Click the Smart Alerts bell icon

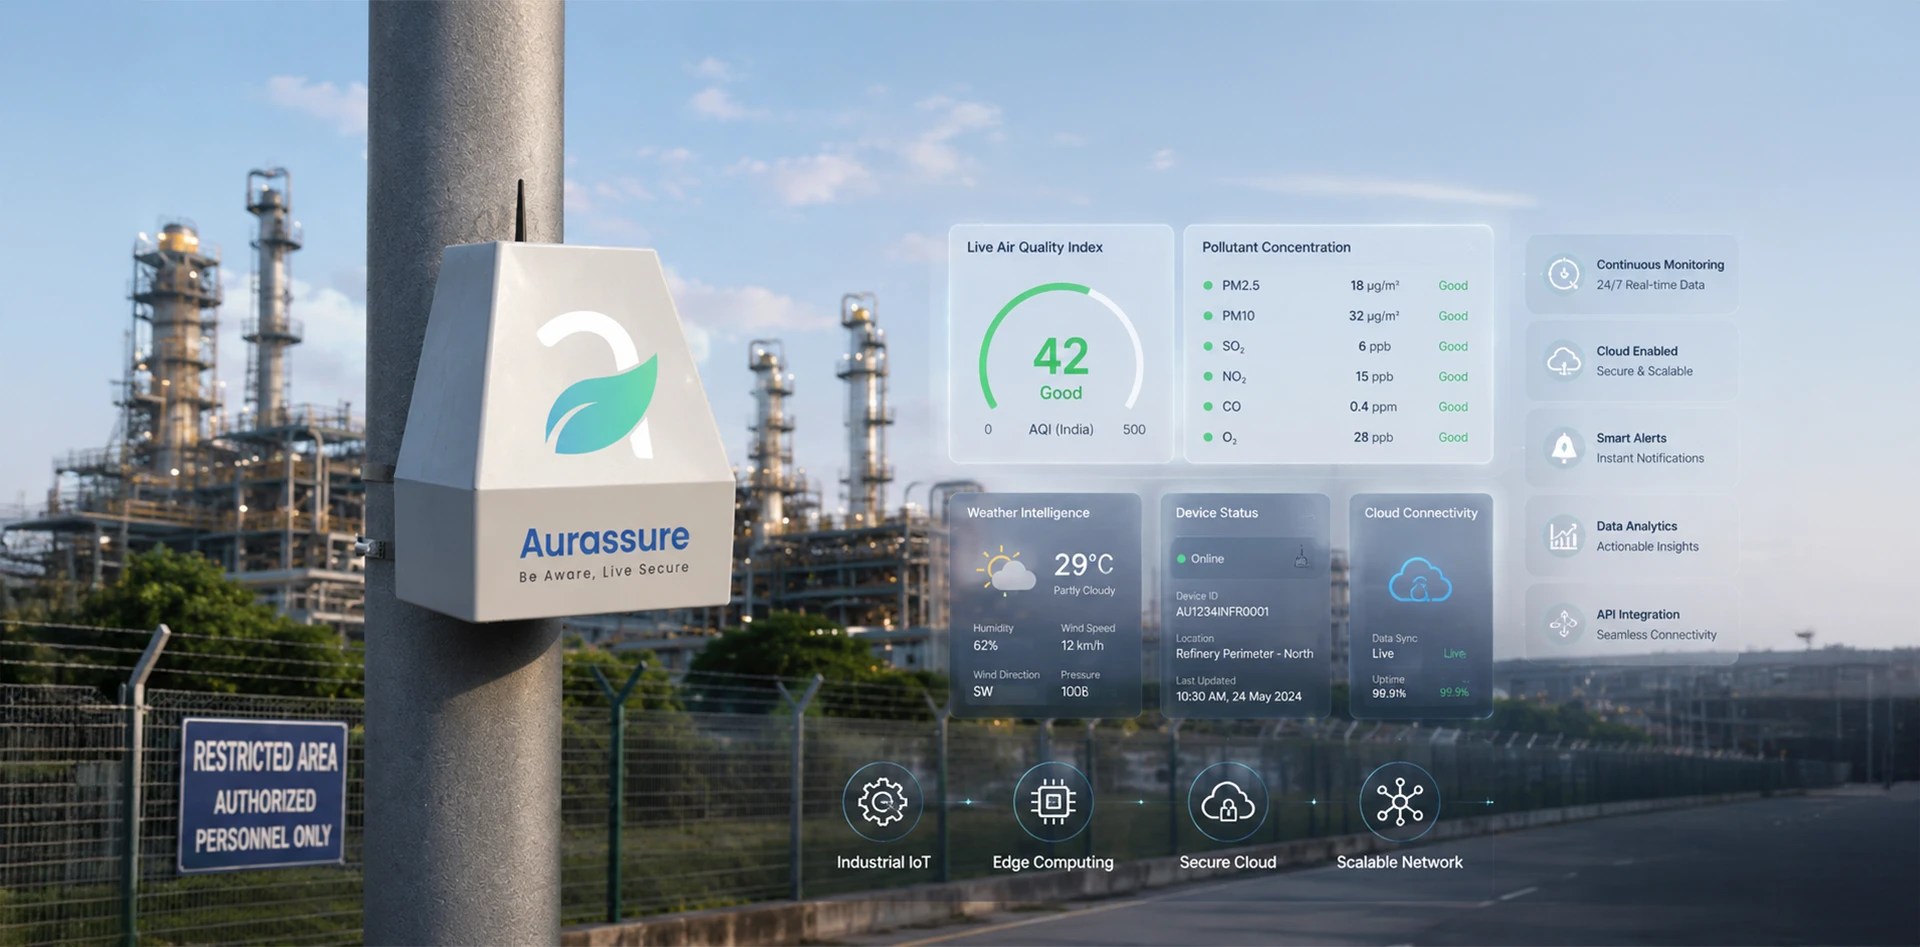click(x=1563, y=448)
